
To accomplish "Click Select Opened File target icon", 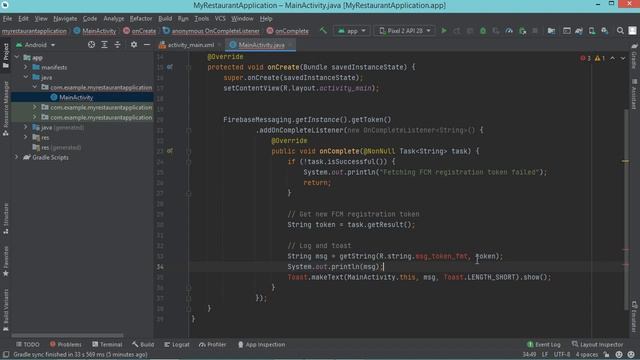I will 91,44.
